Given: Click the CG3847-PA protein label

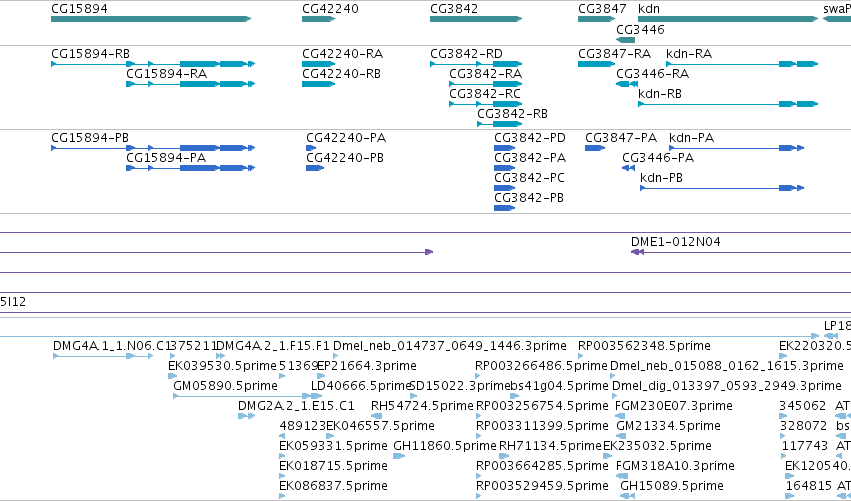Looking at the screenshot, I should (621, 138).
